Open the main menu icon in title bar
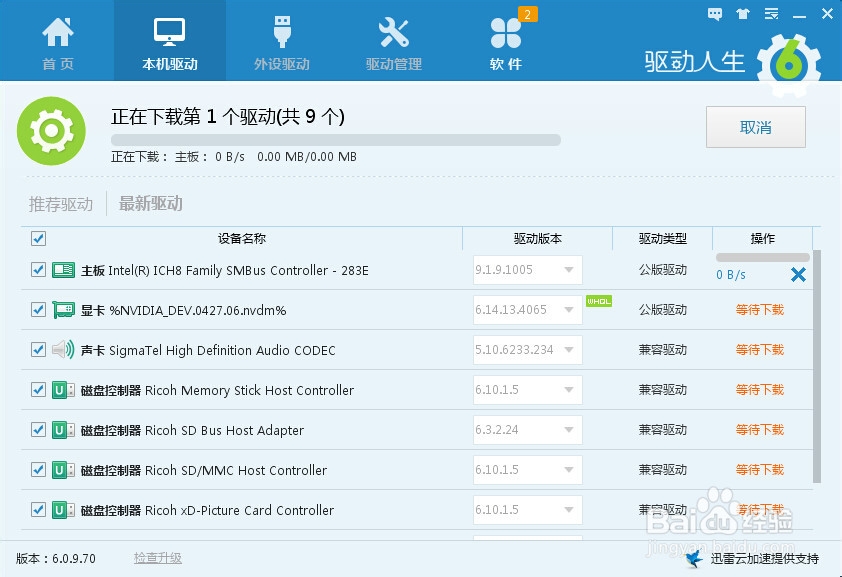 click(772, 14)
